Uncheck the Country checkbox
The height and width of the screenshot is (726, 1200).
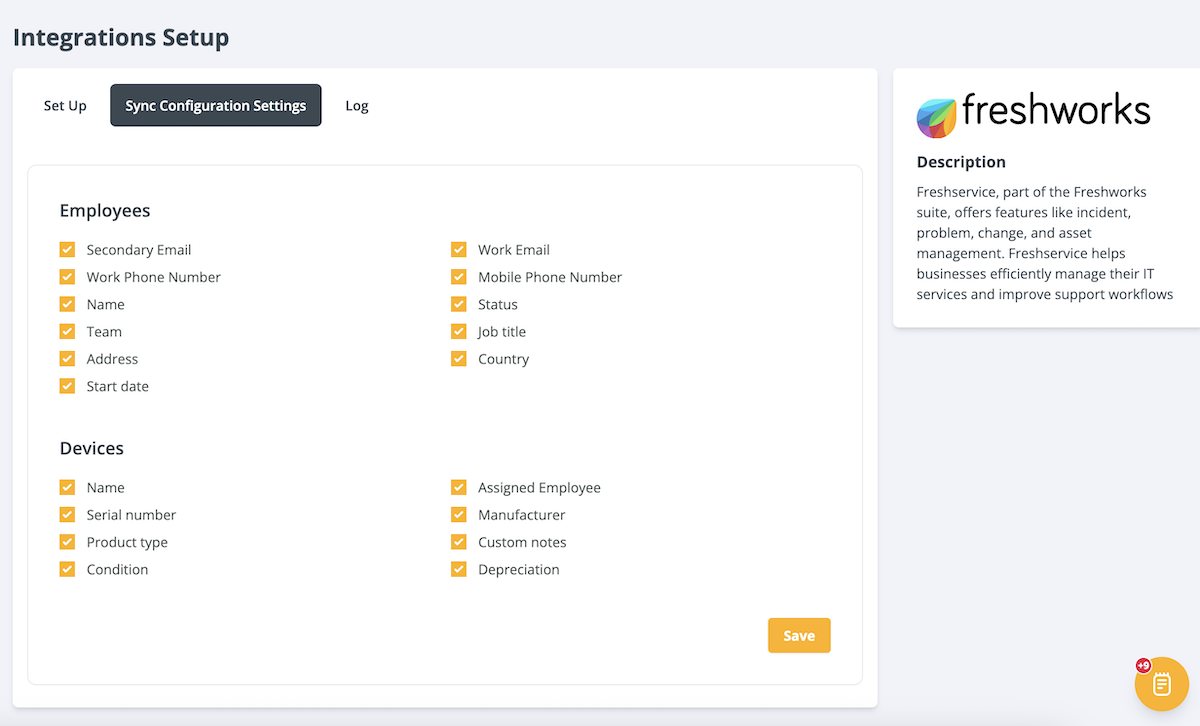(x=459, y=359)
